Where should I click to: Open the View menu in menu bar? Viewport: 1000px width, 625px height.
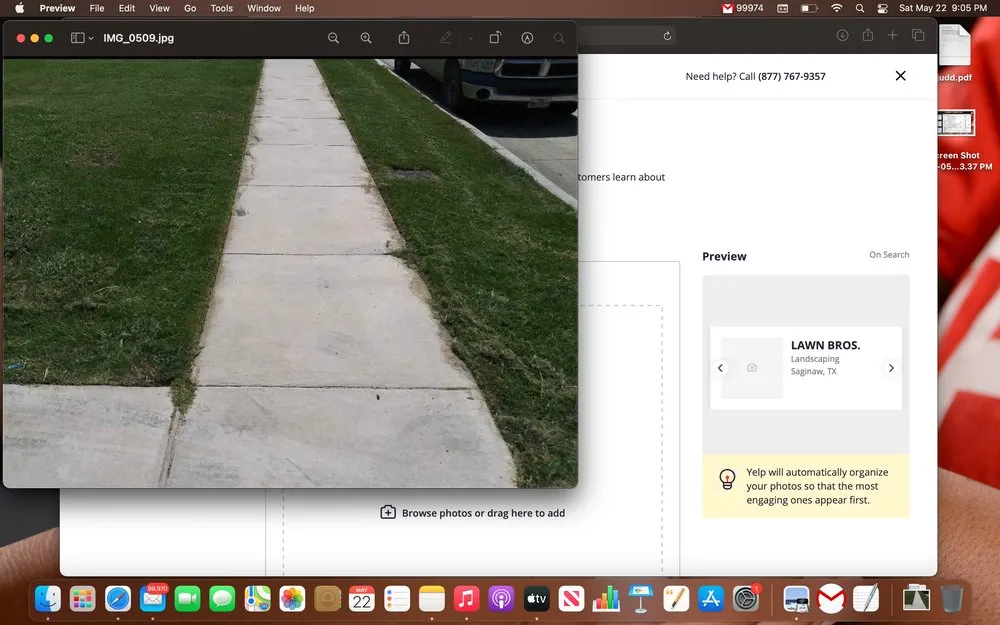tap(159, 8)
